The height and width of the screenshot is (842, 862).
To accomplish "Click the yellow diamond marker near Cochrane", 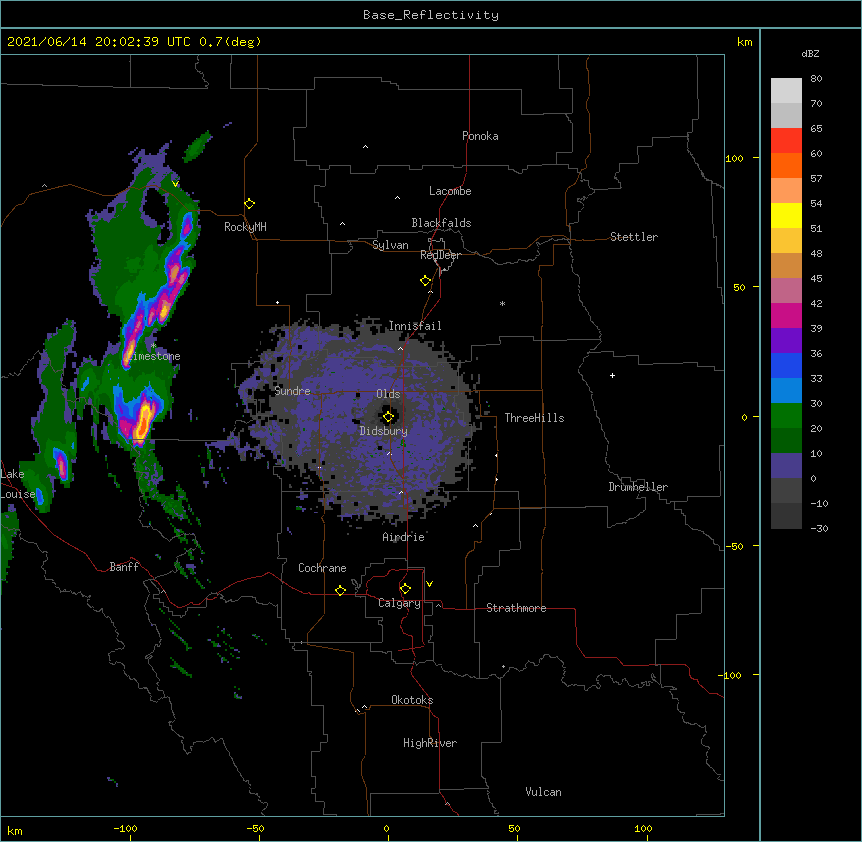I will pyautogui.click(x=340, y=590).
